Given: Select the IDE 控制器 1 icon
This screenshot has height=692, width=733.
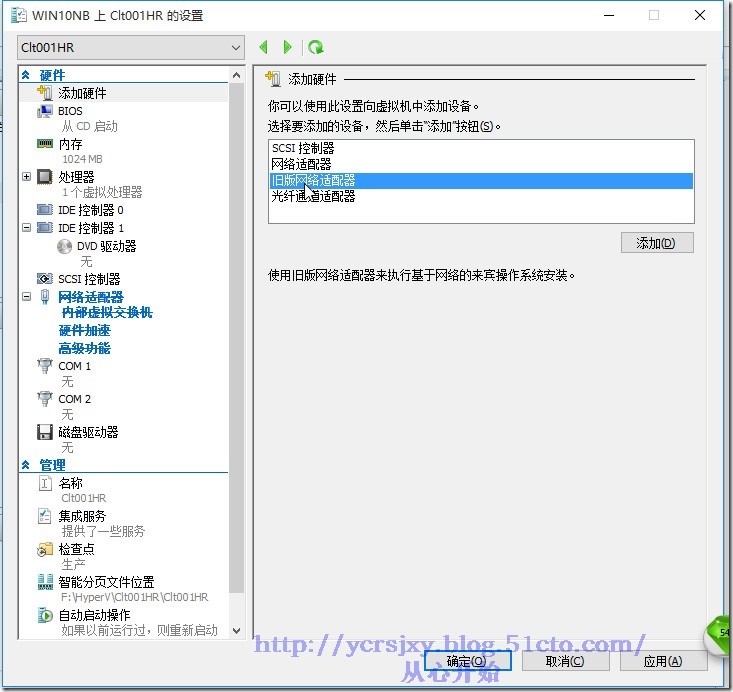Looking at the screenshot, I should [x=45, y=228].
